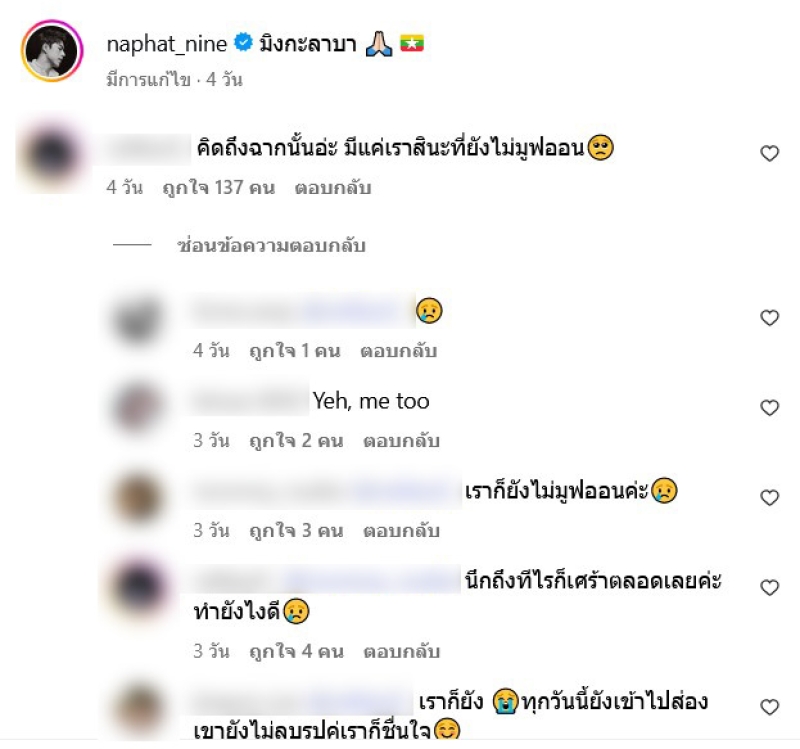Like the 'นึกถึงทีไรก็เศร้า' reply

tap(769, 588)
